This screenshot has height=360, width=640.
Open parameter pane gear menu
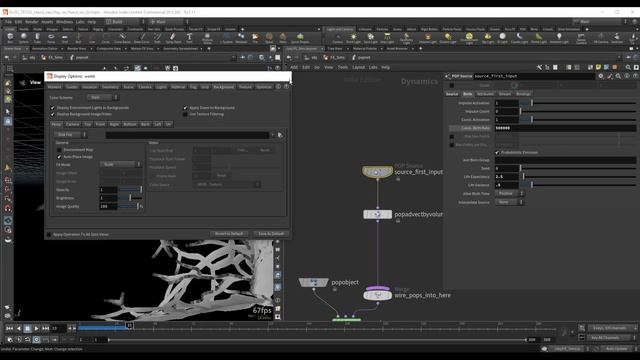coord(601,76)
